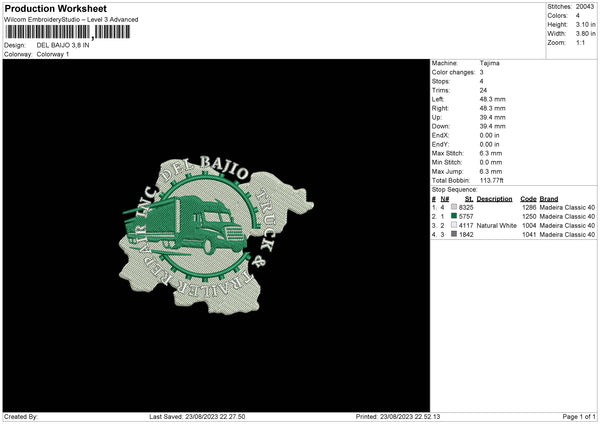The width and height of the screenshot is (600, 424).
Task: Click the 'Max Jump:' label
Action: [x=447, y=171]
